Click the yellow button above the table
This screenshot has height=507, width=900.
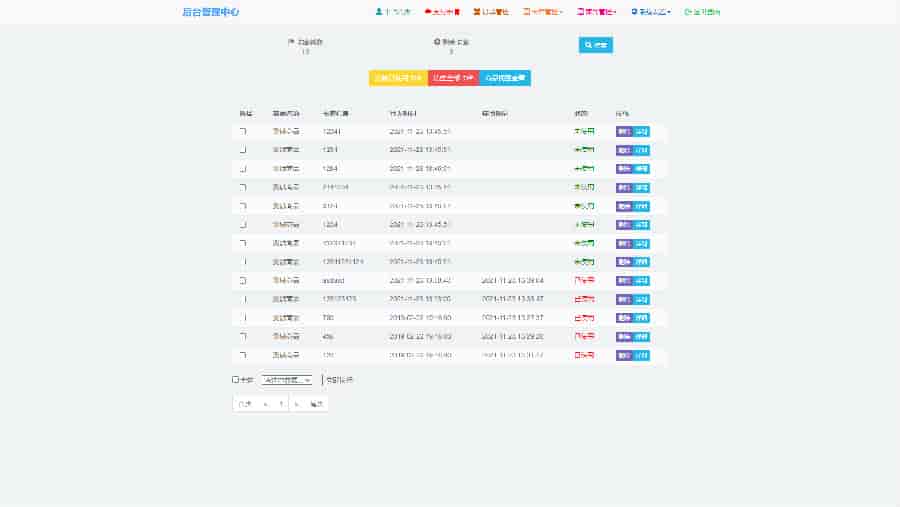(x=398, y=78)
